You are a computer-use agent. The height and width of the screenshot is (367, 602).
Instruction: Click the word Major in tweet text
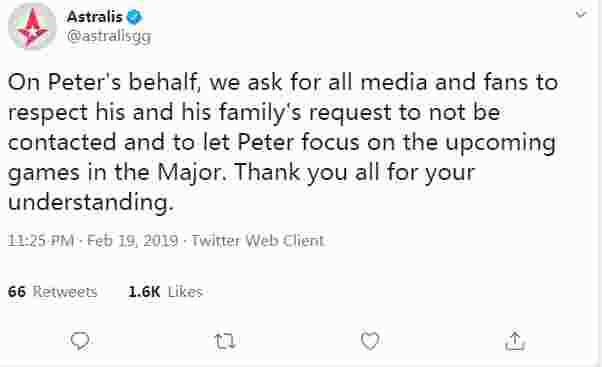coord(190,173)
